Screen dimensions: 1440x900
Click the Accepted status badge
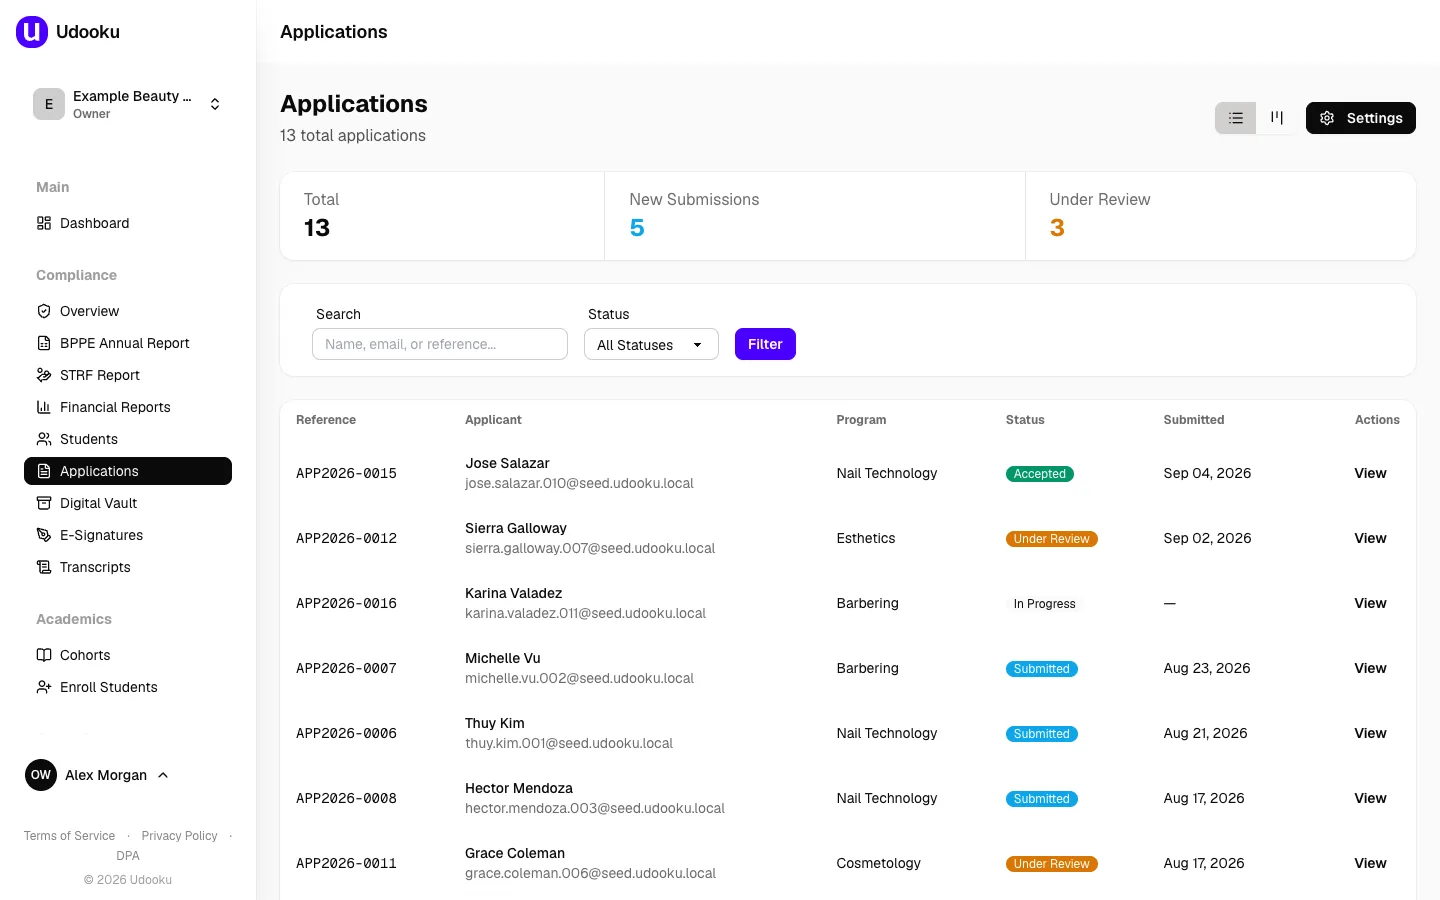pos(1039,474)
